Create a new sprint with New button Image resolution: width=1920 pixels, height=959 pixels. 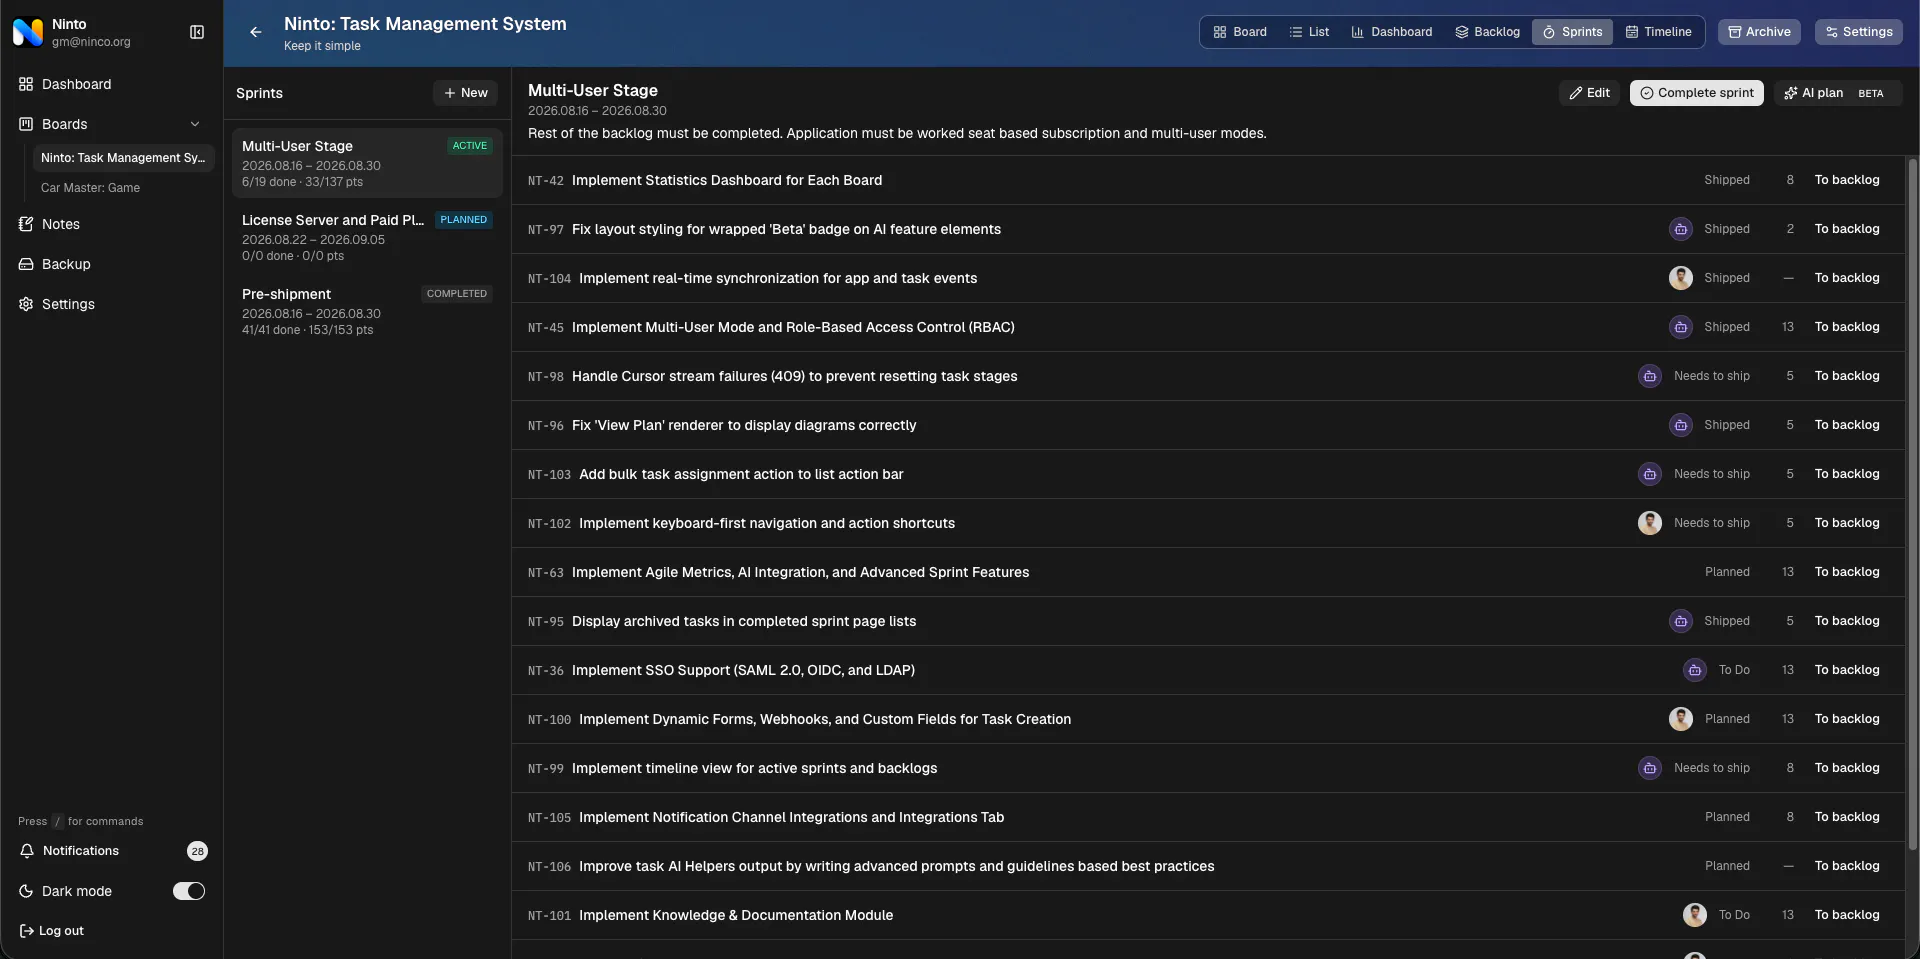pyautogui.click(x=466, y=93)
